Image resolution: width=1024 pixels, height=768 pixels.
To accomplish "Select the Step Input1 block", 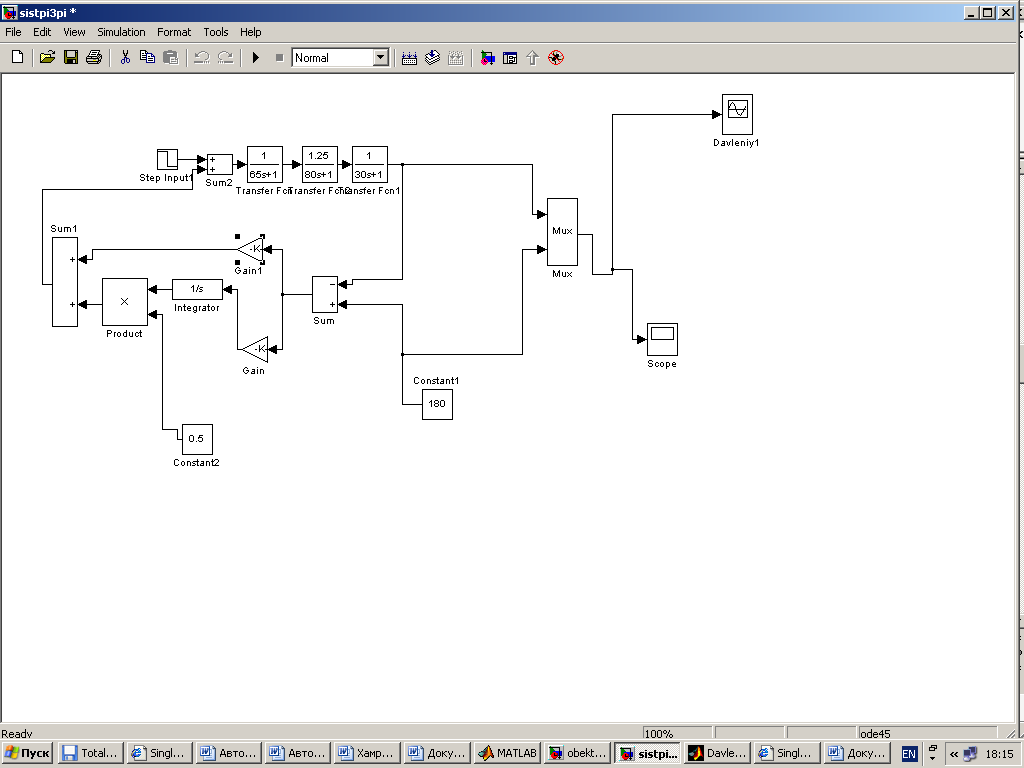I will click(167, 159).
